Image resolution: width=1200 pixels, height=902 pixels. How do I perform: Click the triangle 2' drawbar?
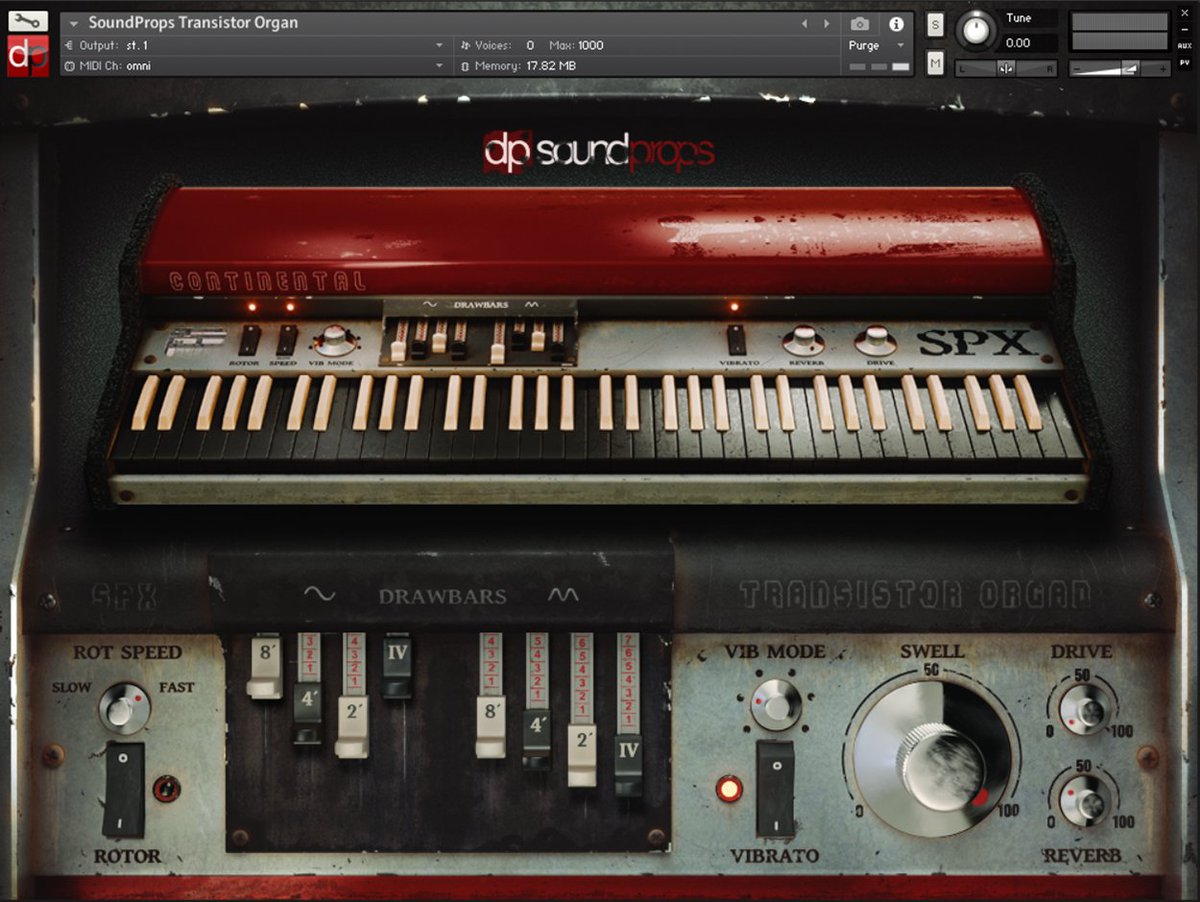[583, 755]
